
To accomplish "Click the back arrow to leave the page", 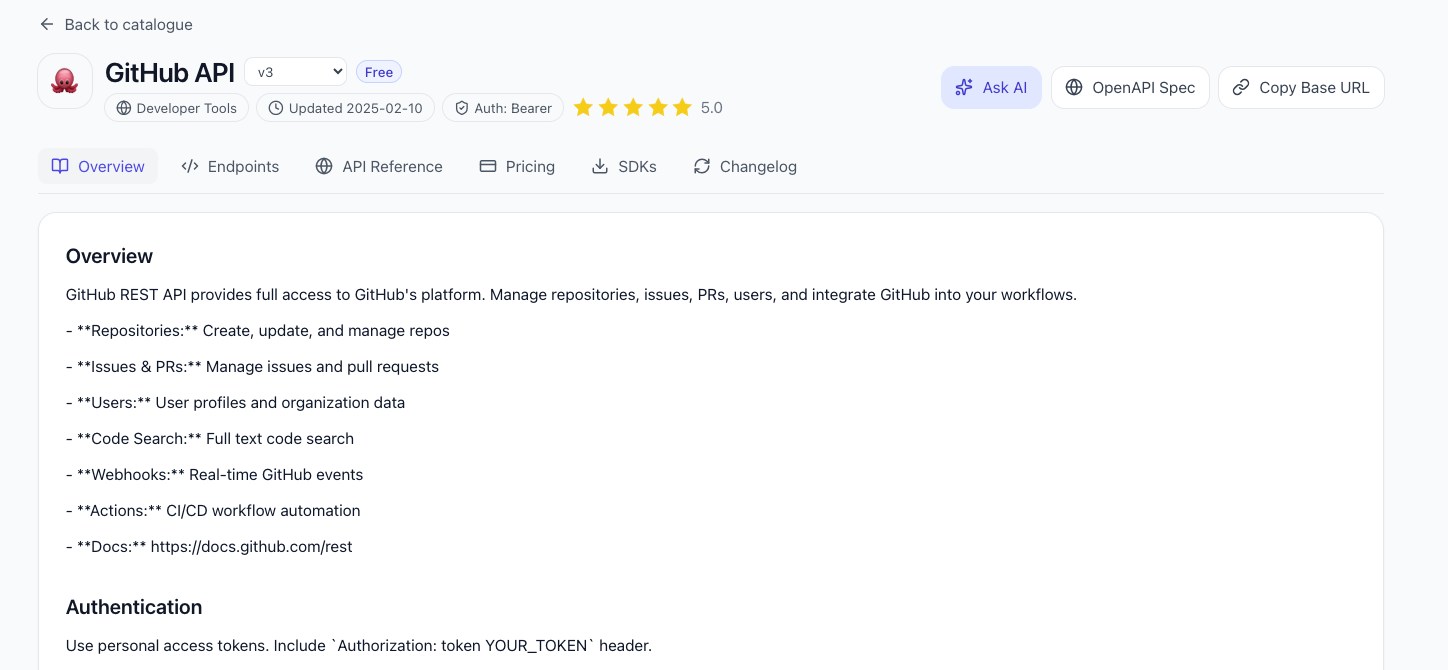I will (x=46, y=24).
